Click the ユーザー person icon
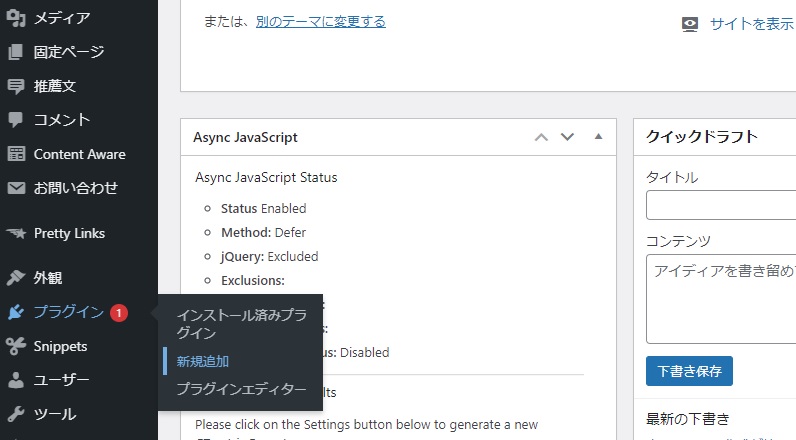This screenshot has height=440, width=796. (x=16, y=380)
